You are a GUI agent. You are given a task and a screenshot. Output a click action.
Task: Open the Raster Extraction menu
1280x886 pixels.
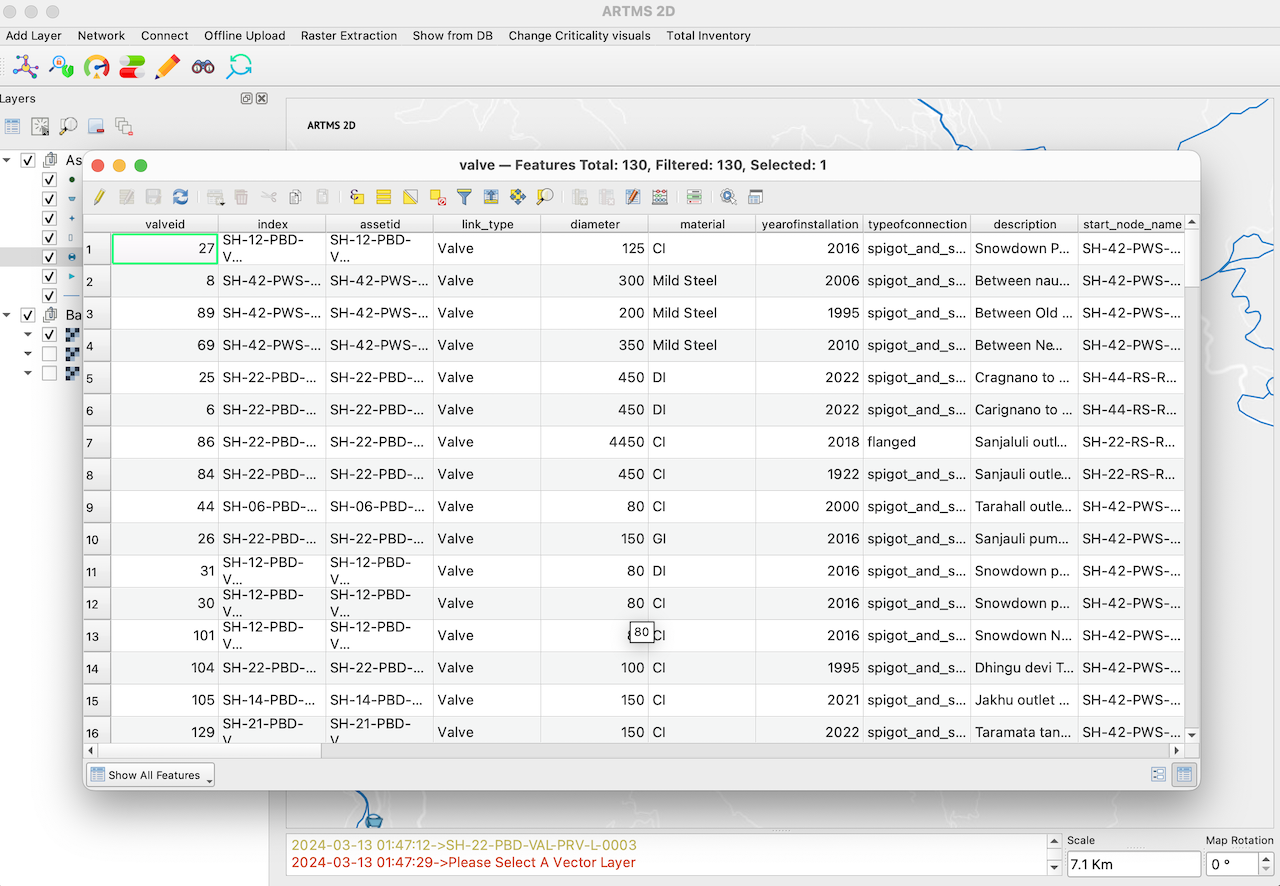click(348, 35)
